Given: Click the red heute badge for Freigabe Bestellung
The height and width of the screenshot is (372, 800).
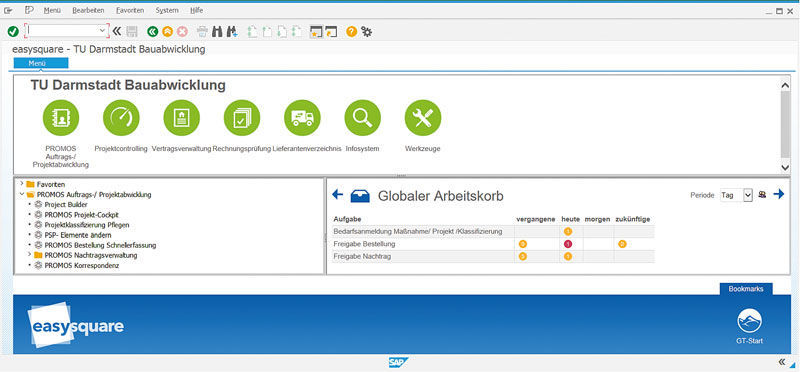Looking at the screenshot, I should pos(568,244).
